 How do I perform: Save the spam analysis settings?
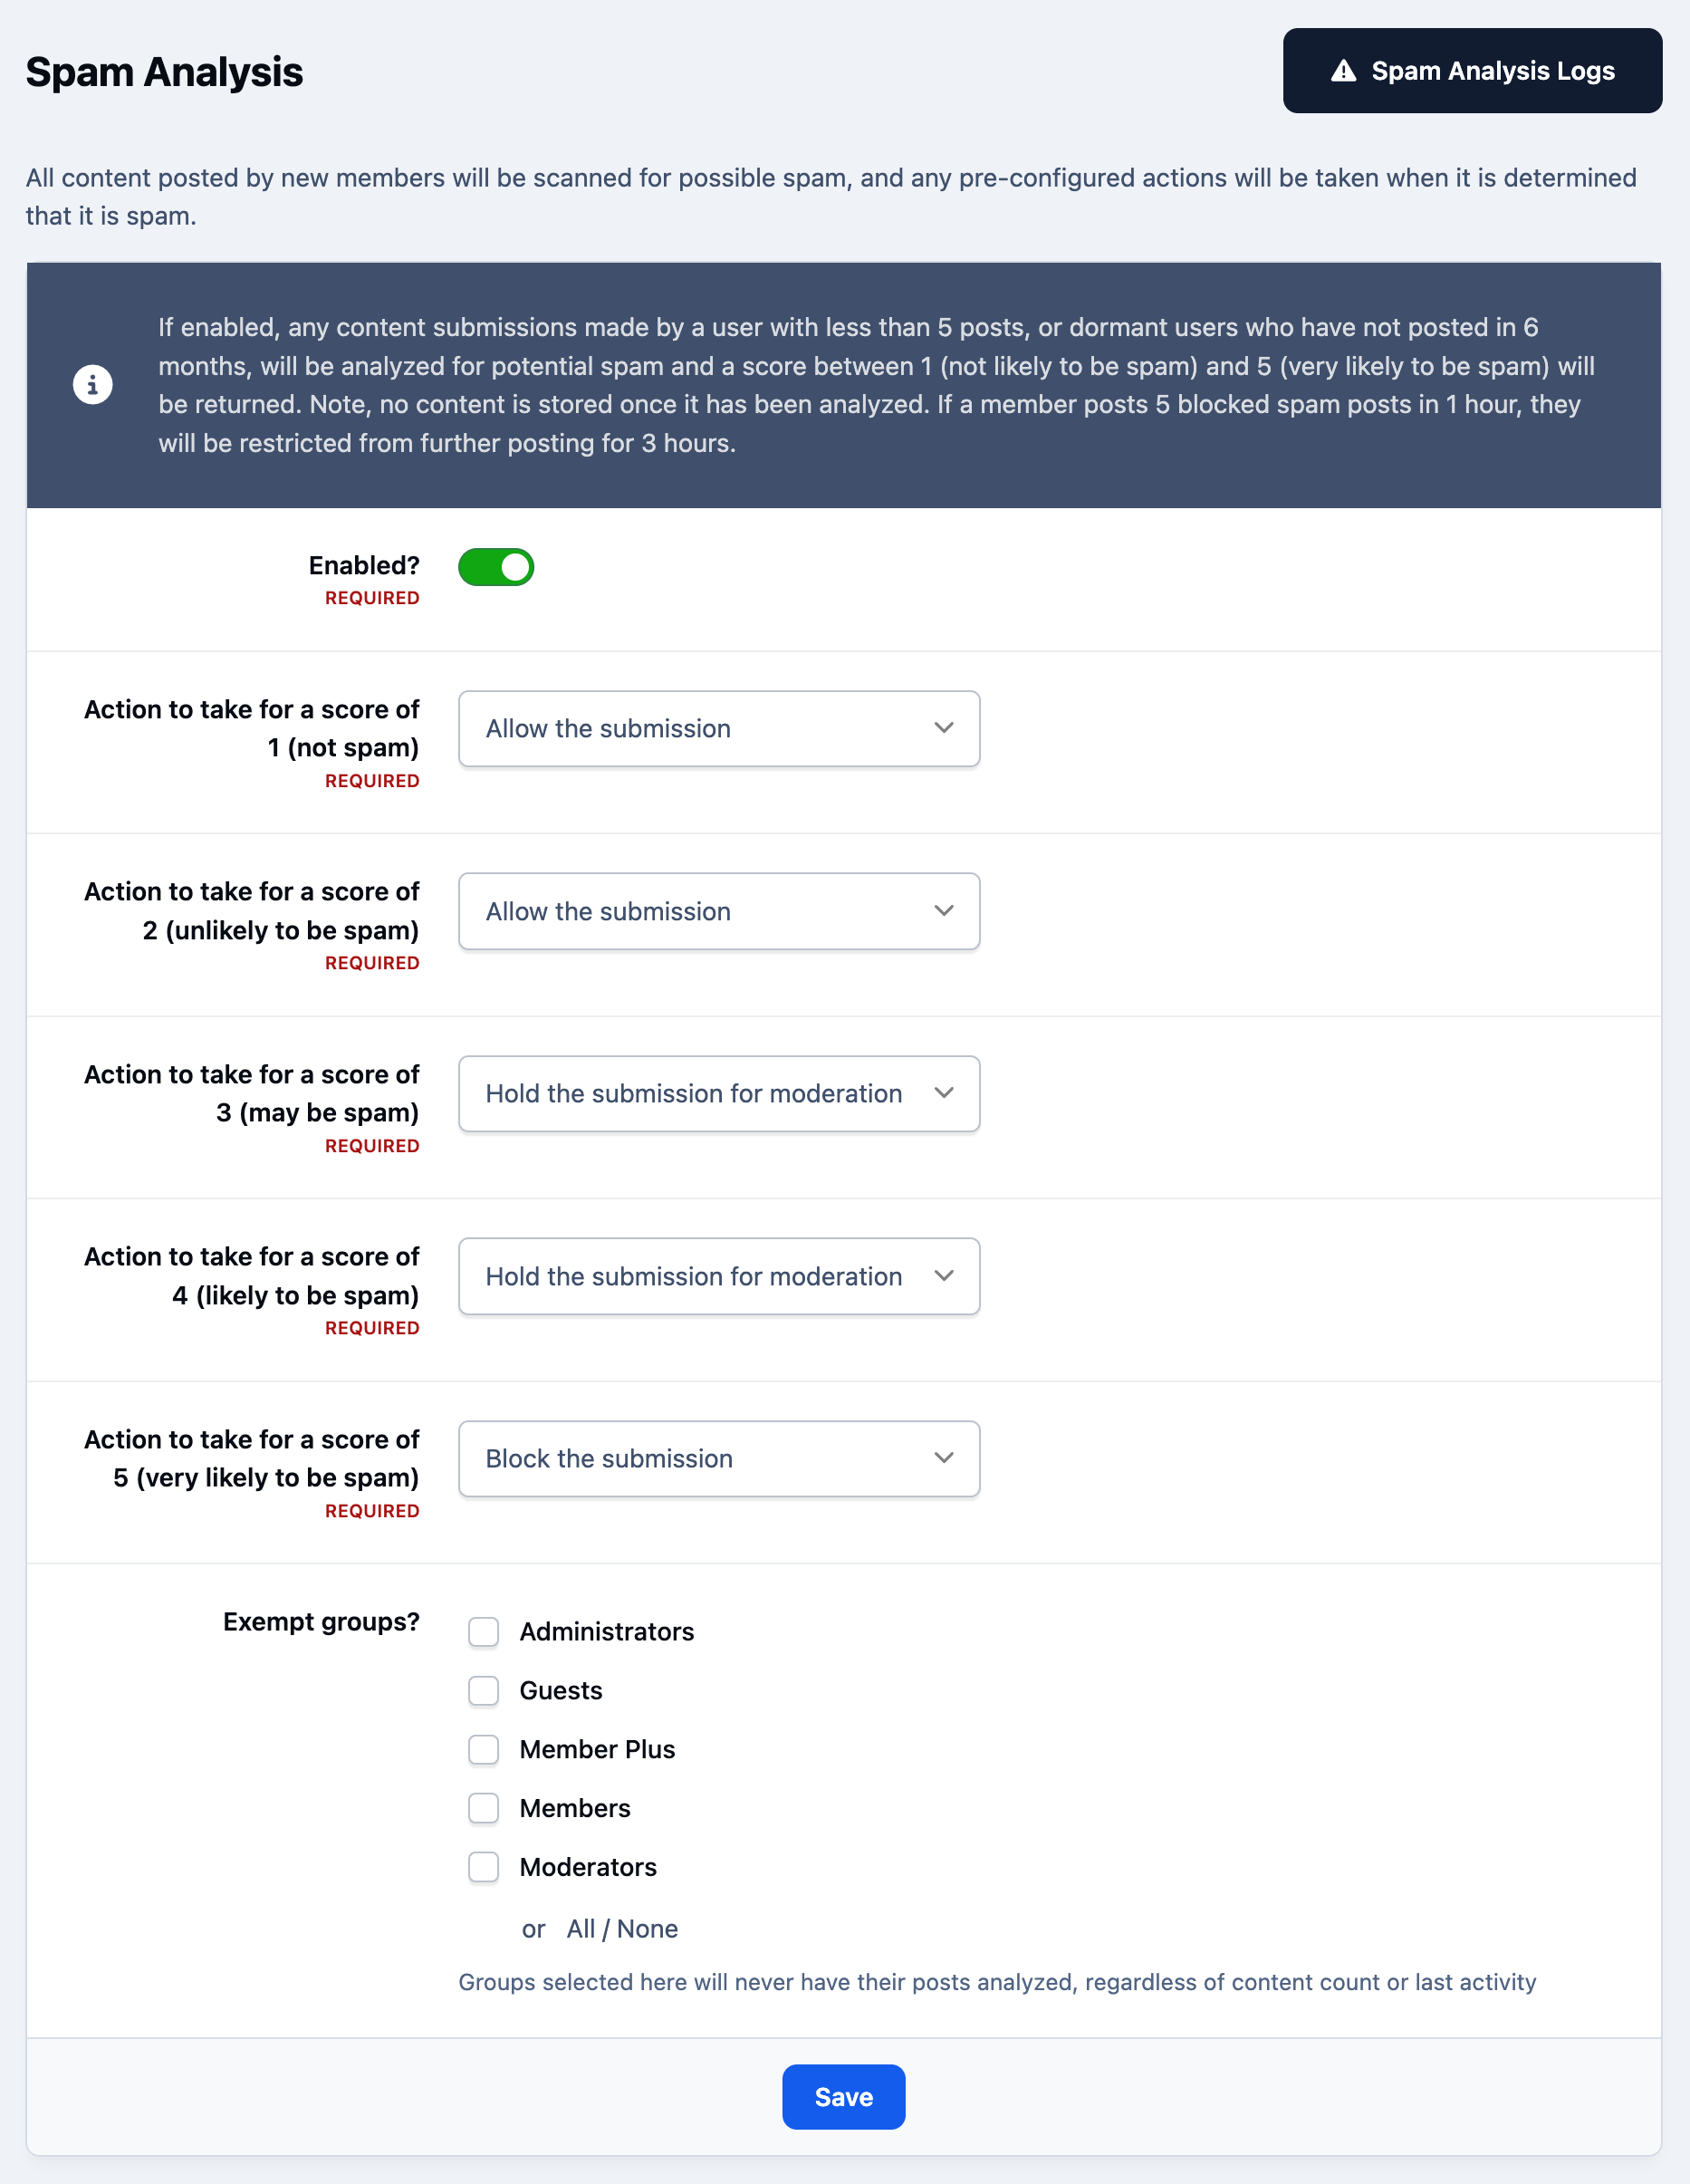click(843, 2097)
